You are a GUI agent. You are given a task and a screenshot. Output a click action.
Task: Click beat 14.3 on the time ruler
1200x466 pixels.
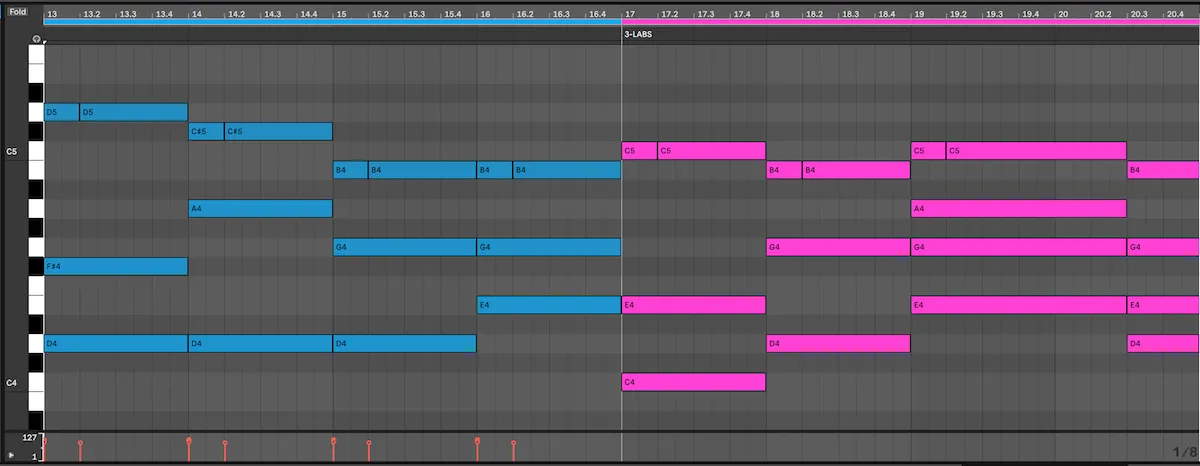[x=272, y=15]
